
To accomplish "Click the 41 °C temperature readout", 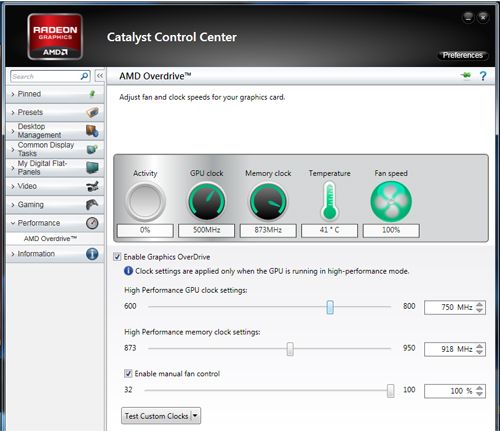I will tap(329, 230).
